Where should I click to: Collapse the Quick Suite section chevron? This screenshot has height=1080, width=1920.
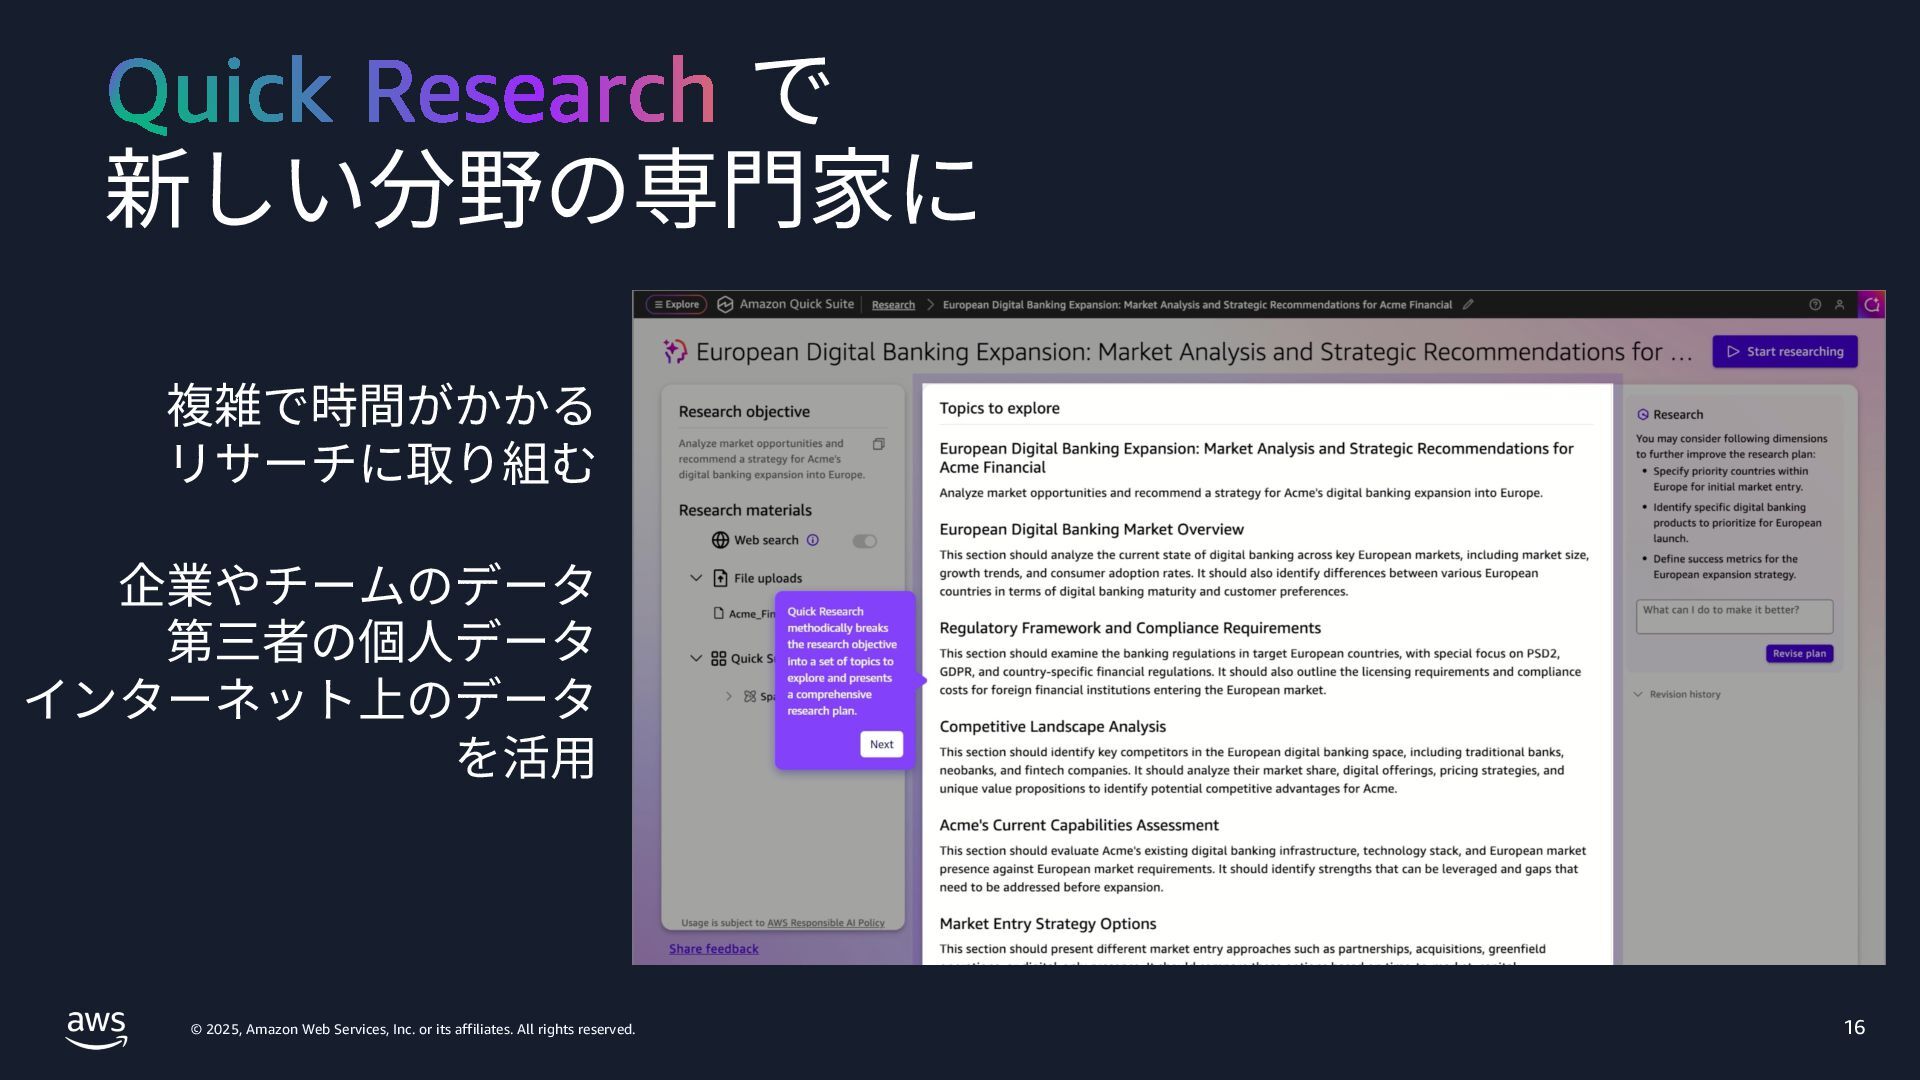pos(696,658)
